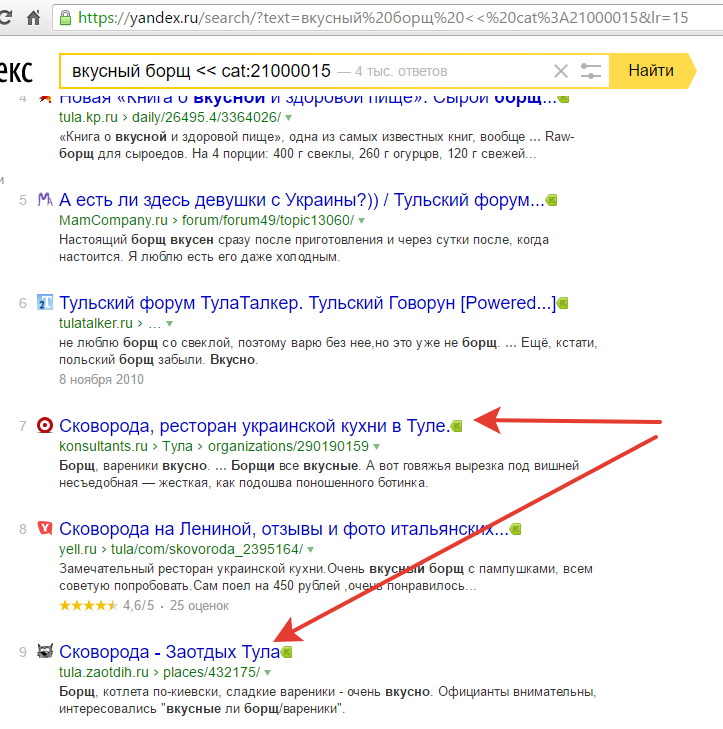Open result 'Сковорода, ресторан украинской кухни в Туле'
This screenshot has height=729, width=723.
[x=254, y=426]
